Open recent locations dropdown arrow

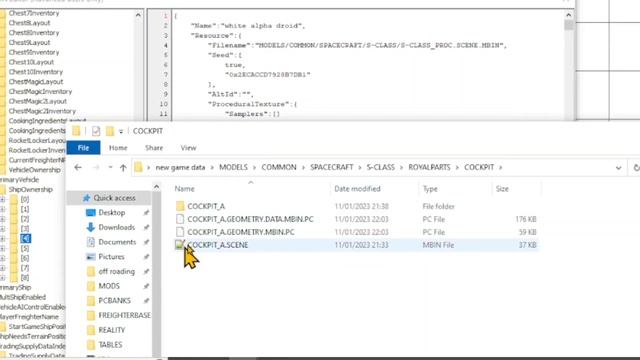110,167
